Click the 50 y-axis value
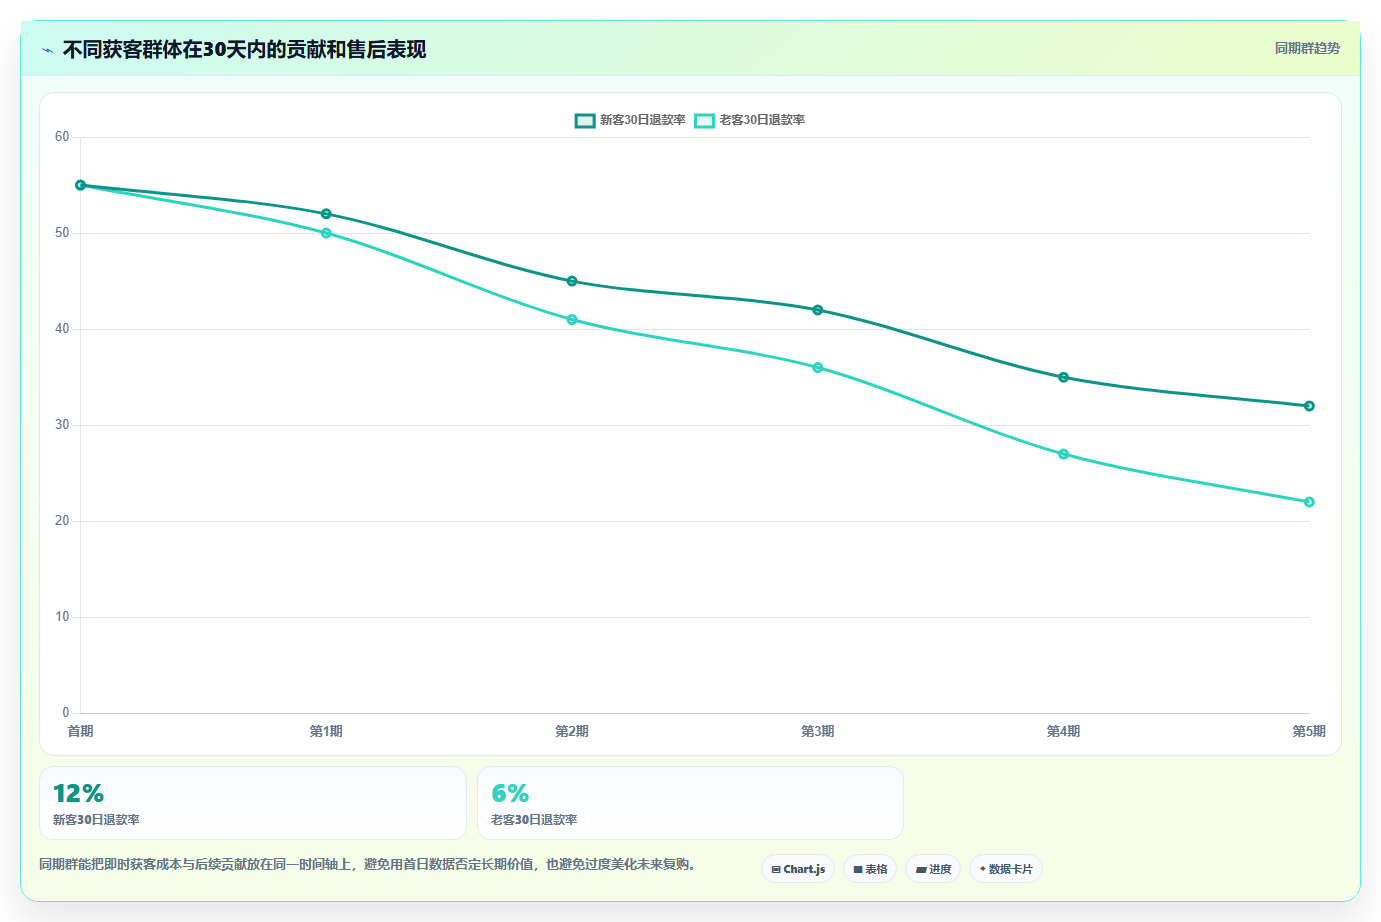The height and width of the screenshot is (922, 1381). click(x=62, y=233)
